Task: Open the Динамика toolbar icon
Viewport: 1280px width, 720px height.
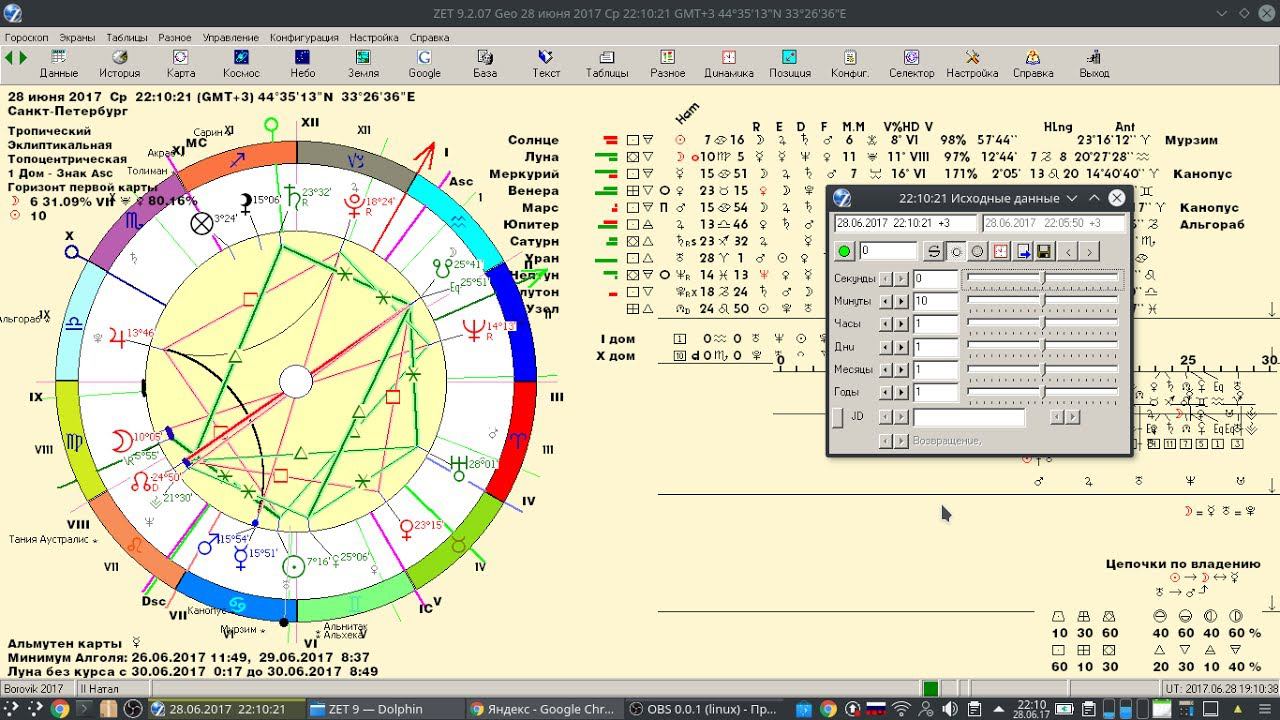Action: point(729,63)
